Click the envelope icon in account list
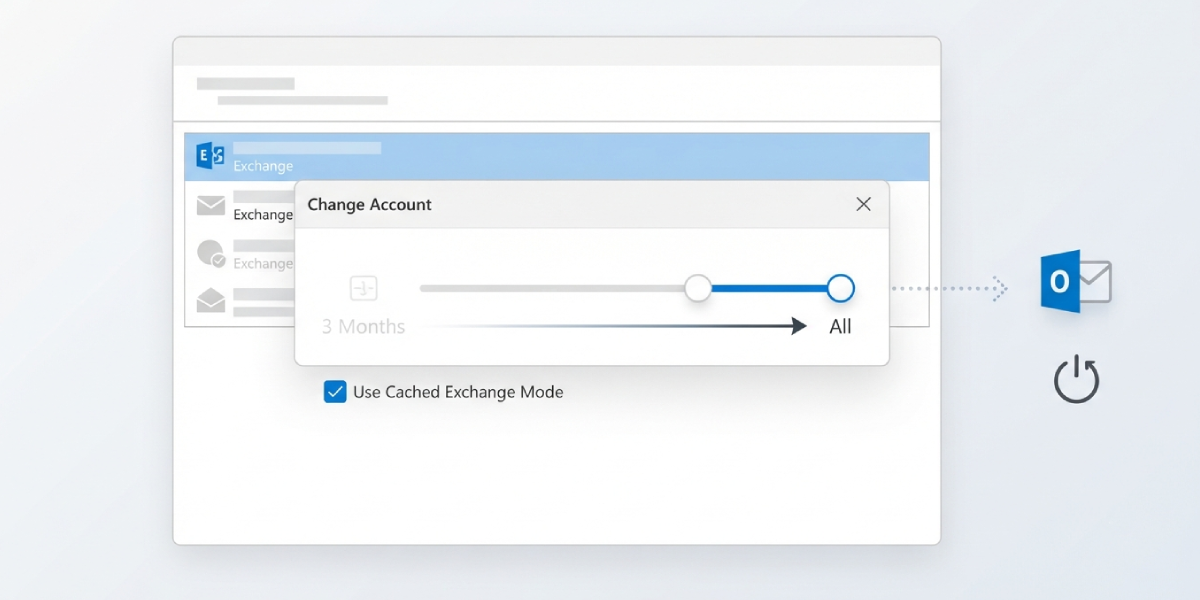 click(210, 206)
